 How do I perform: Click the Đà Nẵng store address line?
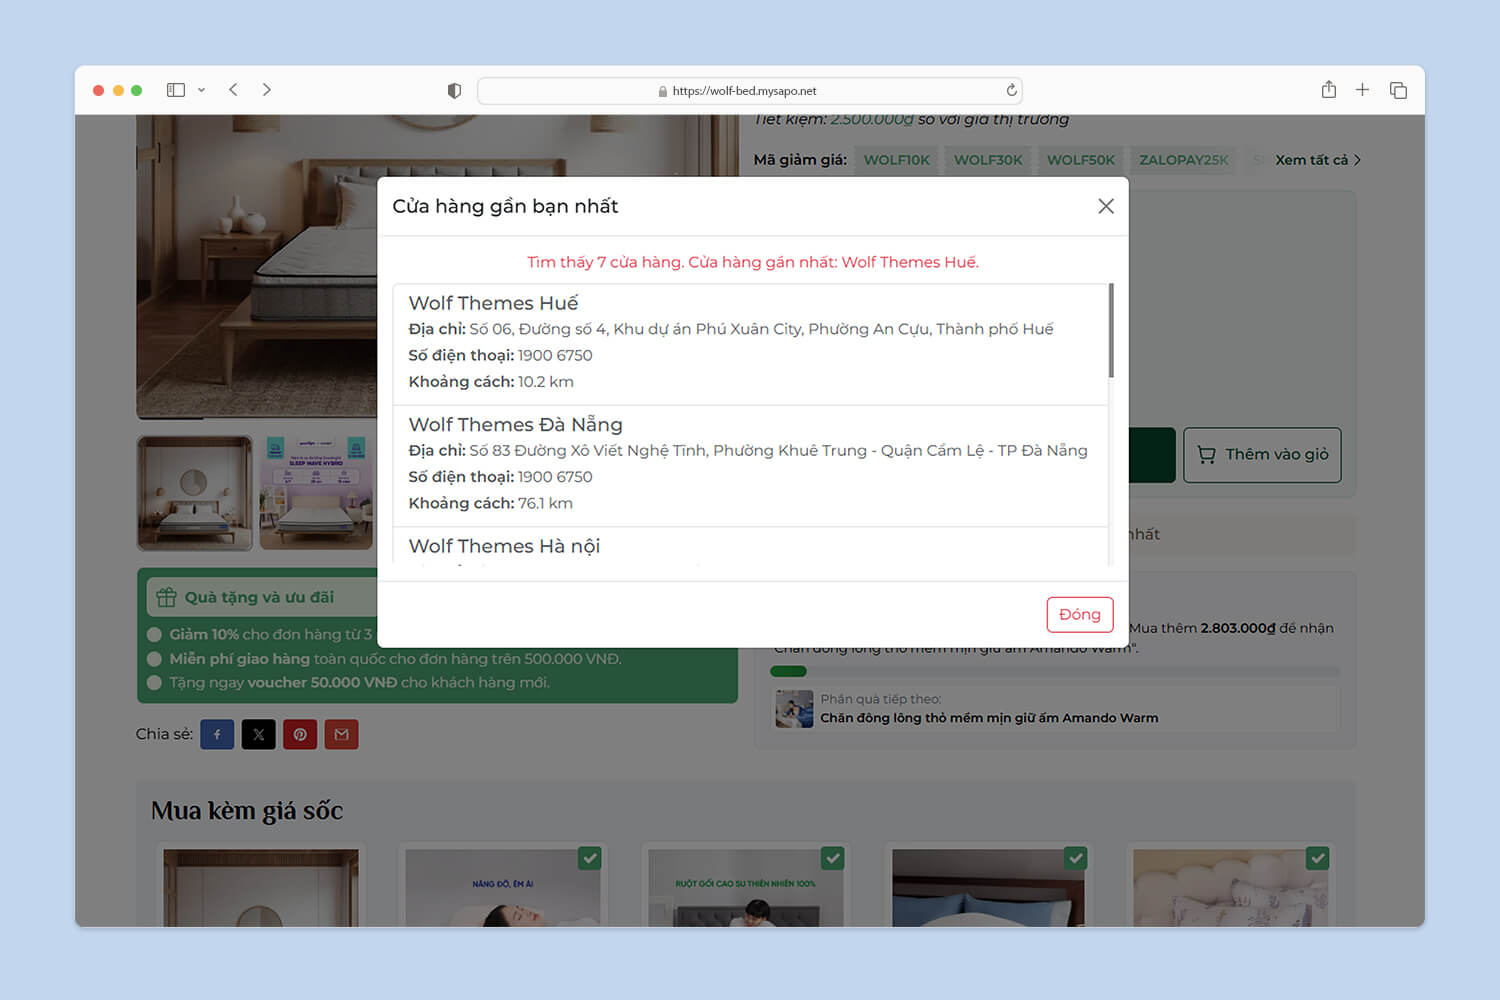point(748,451)
